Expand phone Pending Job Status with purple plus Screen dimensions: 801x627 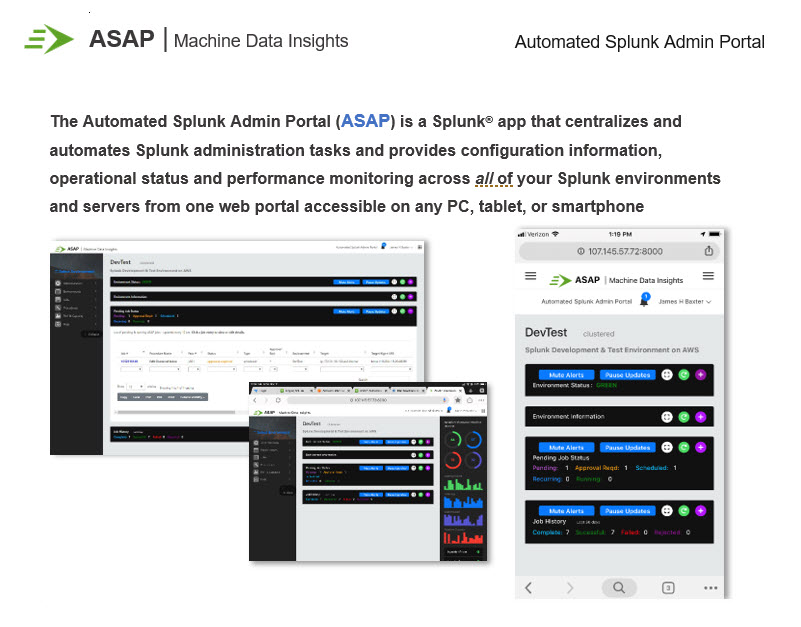[x=700, y=448]
